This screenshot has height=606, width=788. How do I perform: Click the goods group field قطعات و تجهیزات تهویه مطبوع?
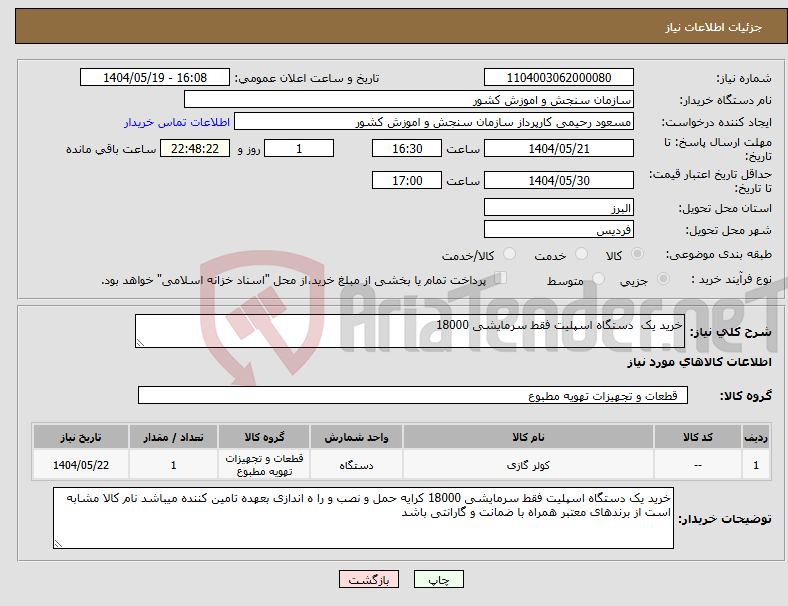(x=413, y=395)
